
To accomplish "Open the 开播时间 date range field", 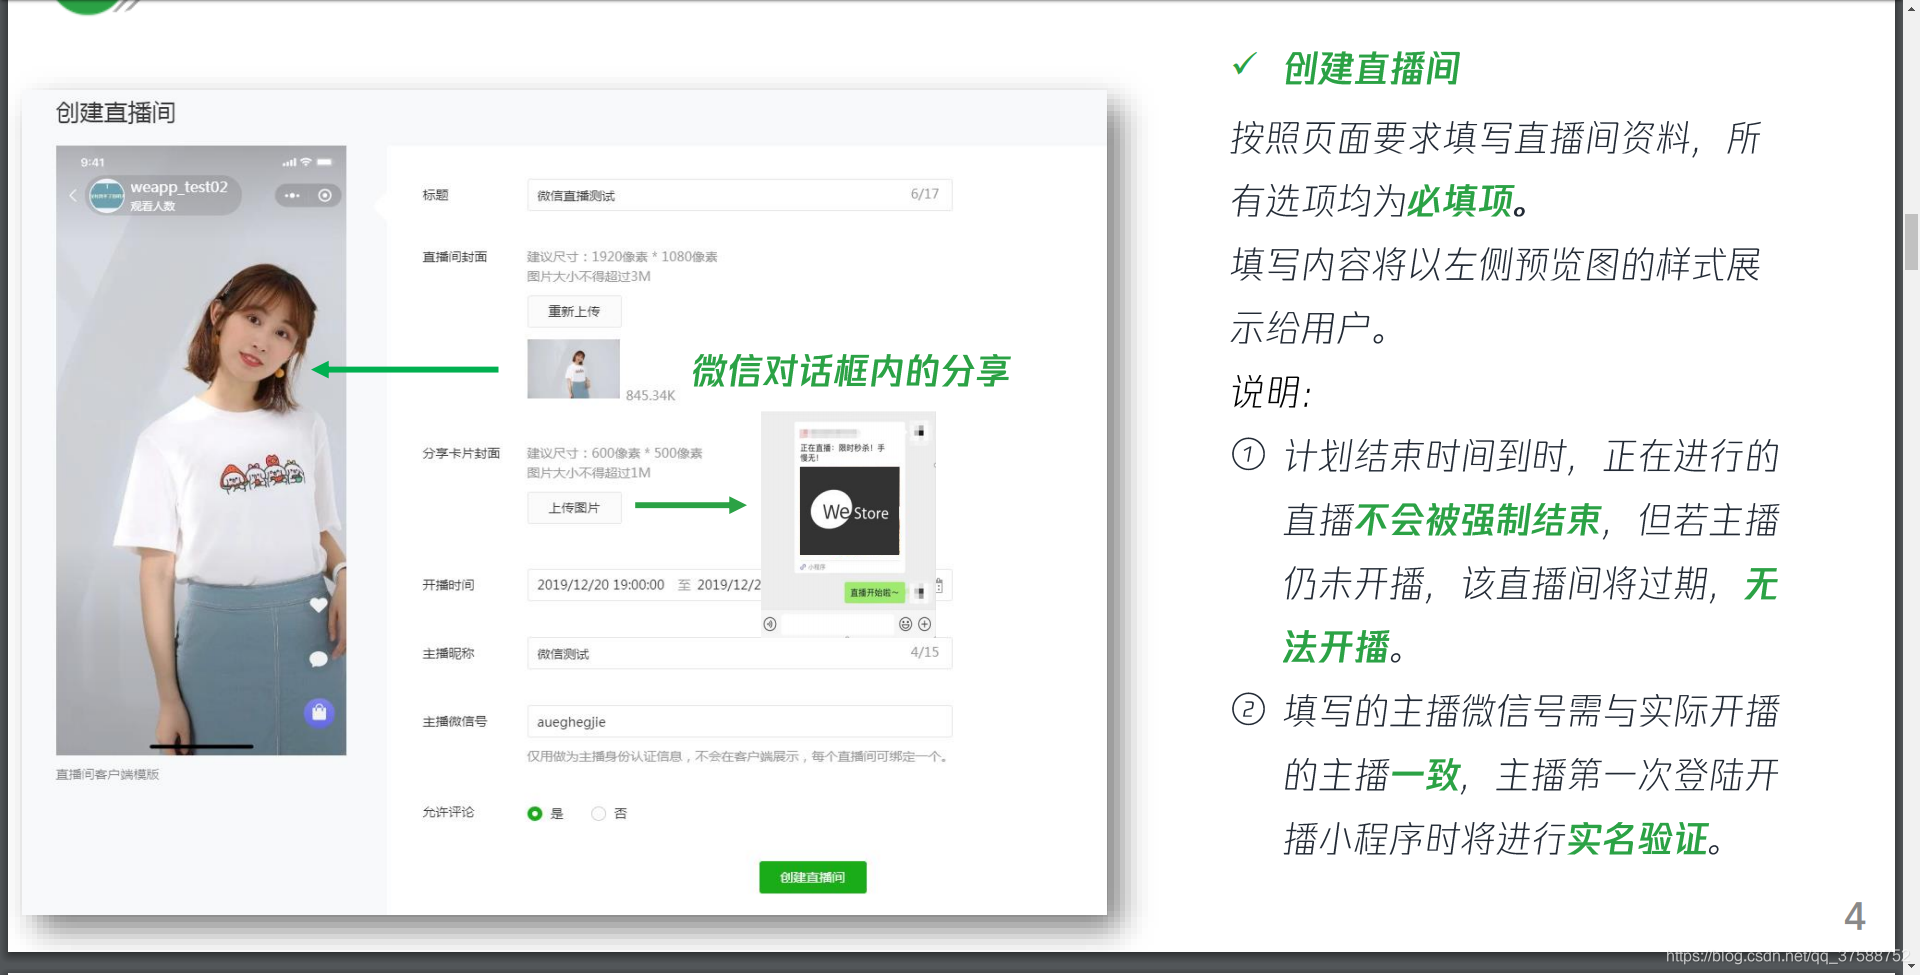I will coord(739,585).
